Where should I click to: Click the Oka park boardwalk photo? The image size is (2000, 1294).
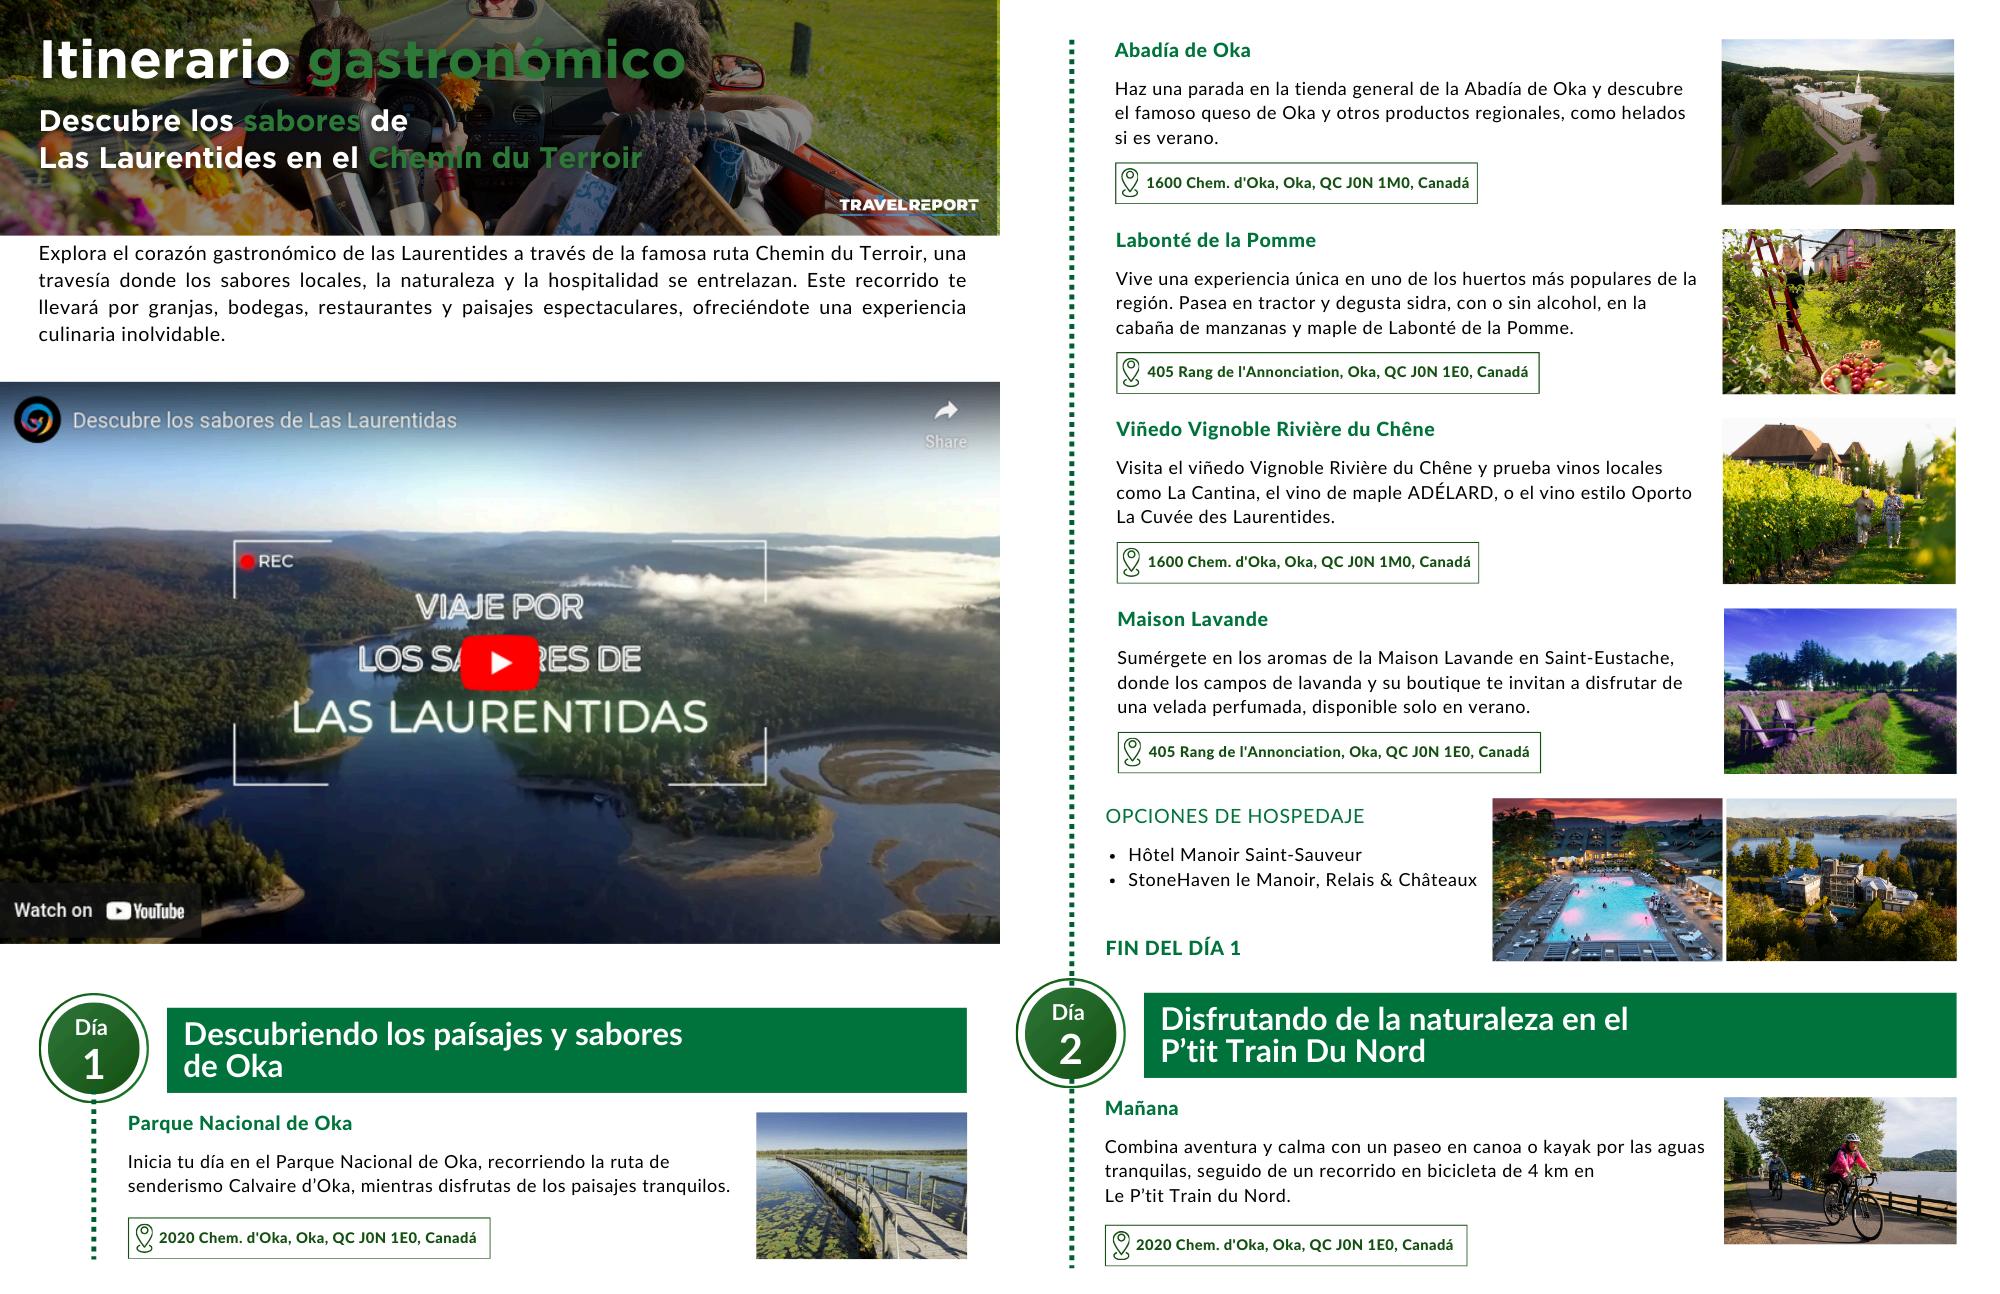(x=861, y=1185)
